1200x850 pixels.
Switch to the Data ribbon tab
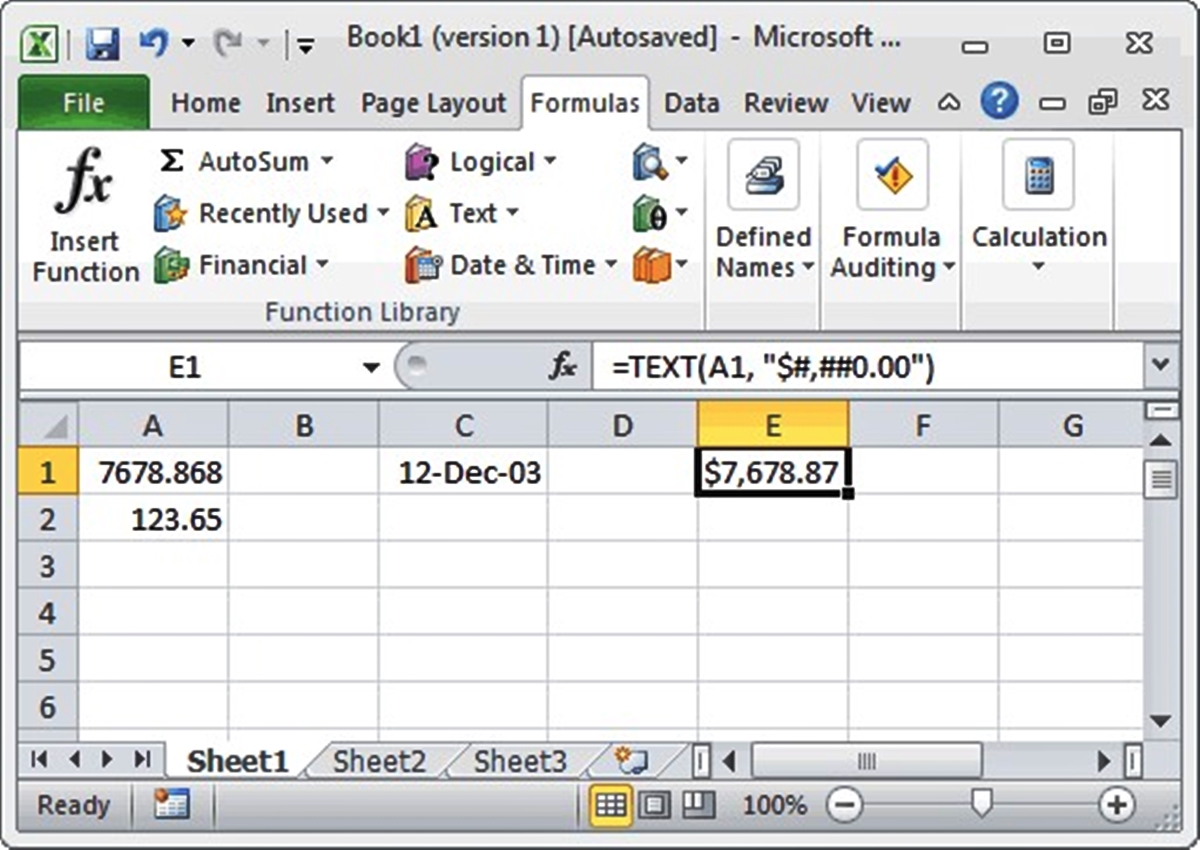point(691,102)
